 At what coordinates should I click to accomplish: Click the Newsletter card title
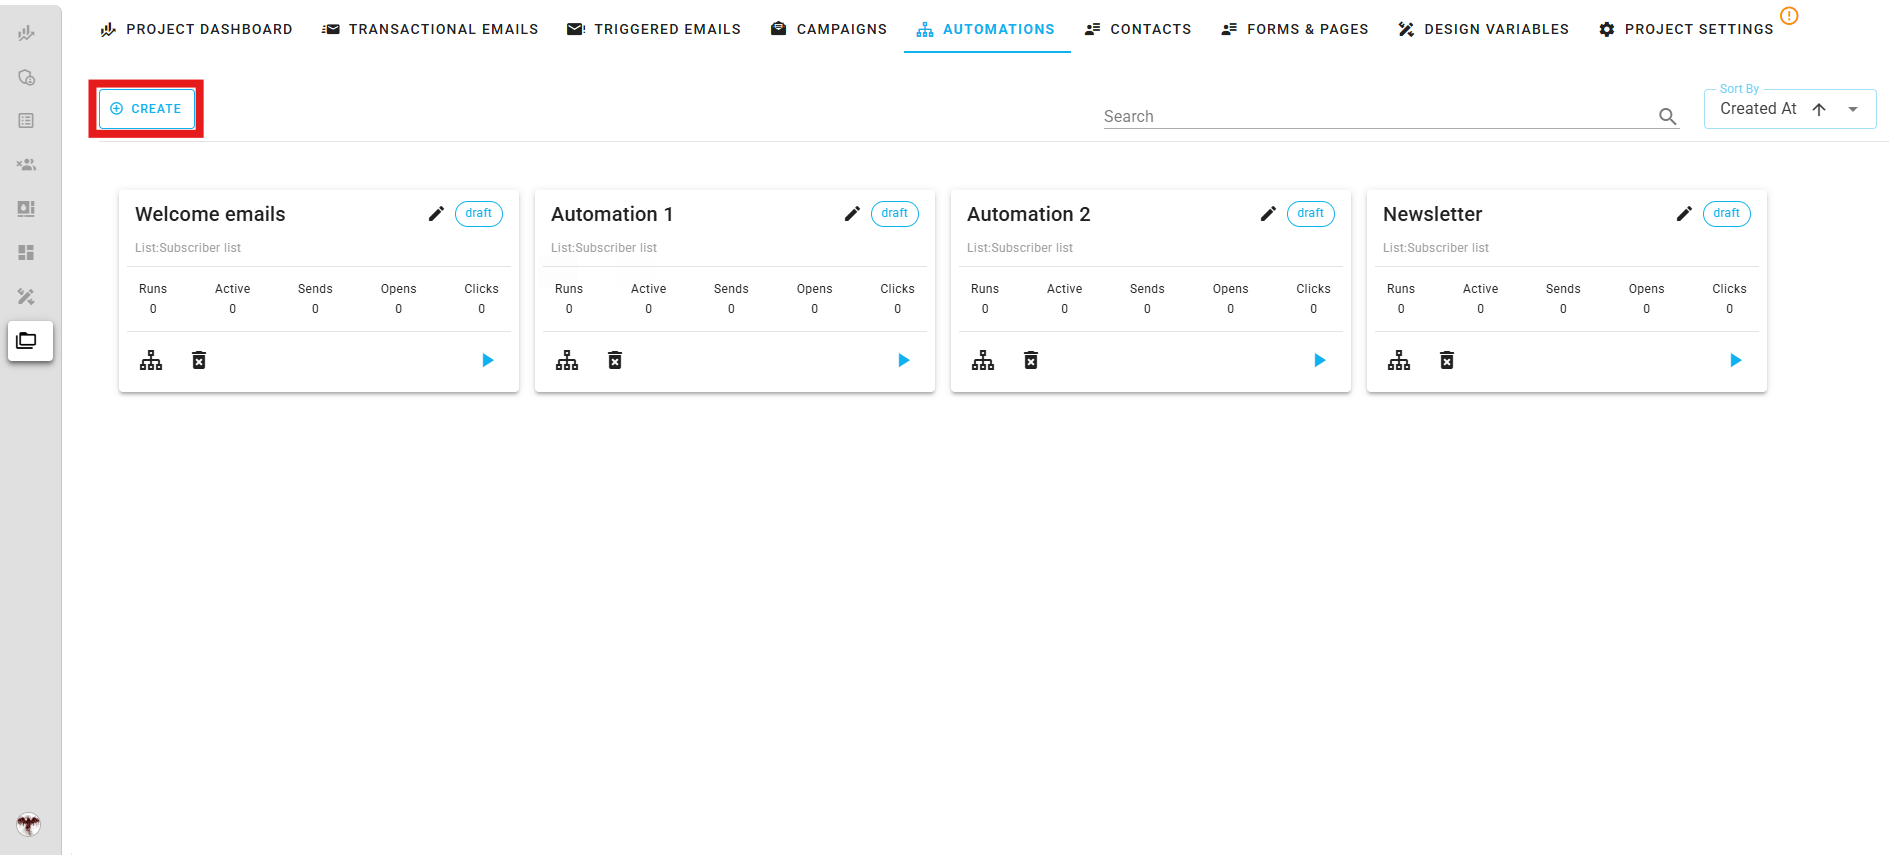click(x=1432, y=214)
